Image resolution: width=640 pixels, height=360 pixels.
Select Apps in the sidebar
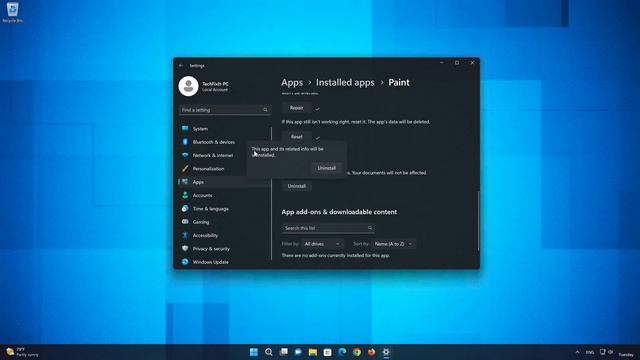tap(224, 182)
